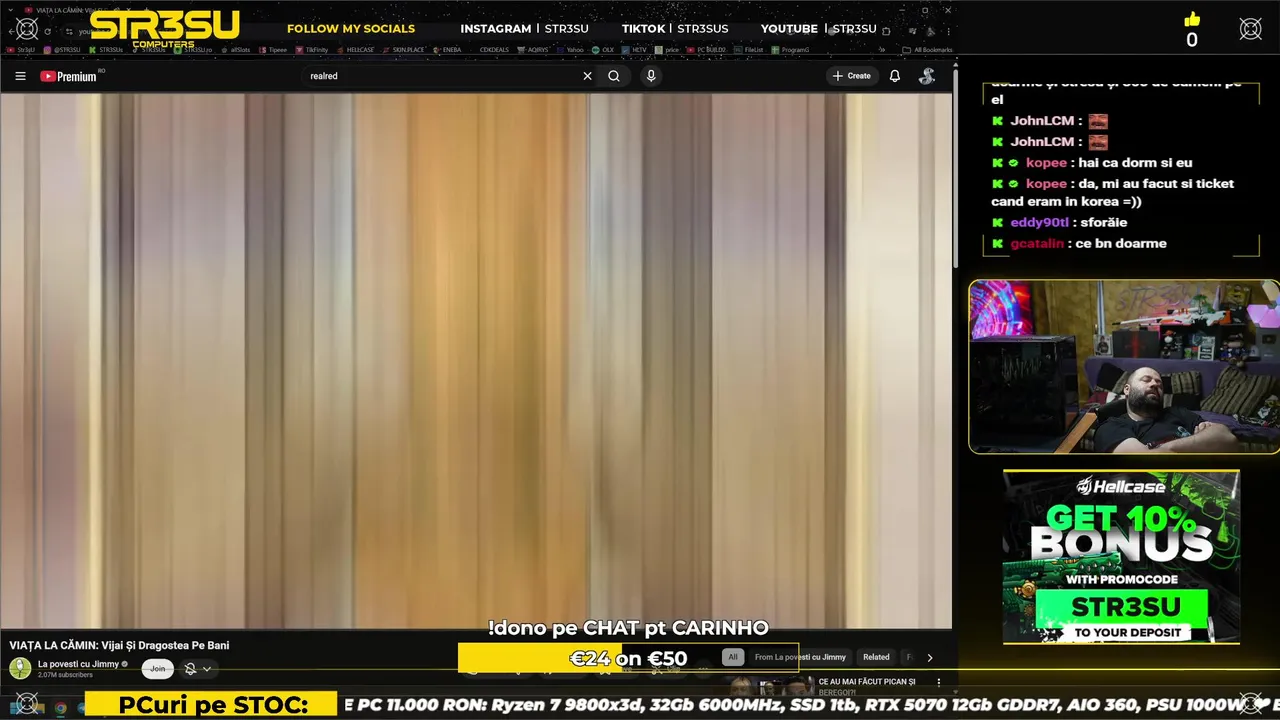Open the HLTV bookmark
The height and width of the screenshot is (720, 1280).
635,49
